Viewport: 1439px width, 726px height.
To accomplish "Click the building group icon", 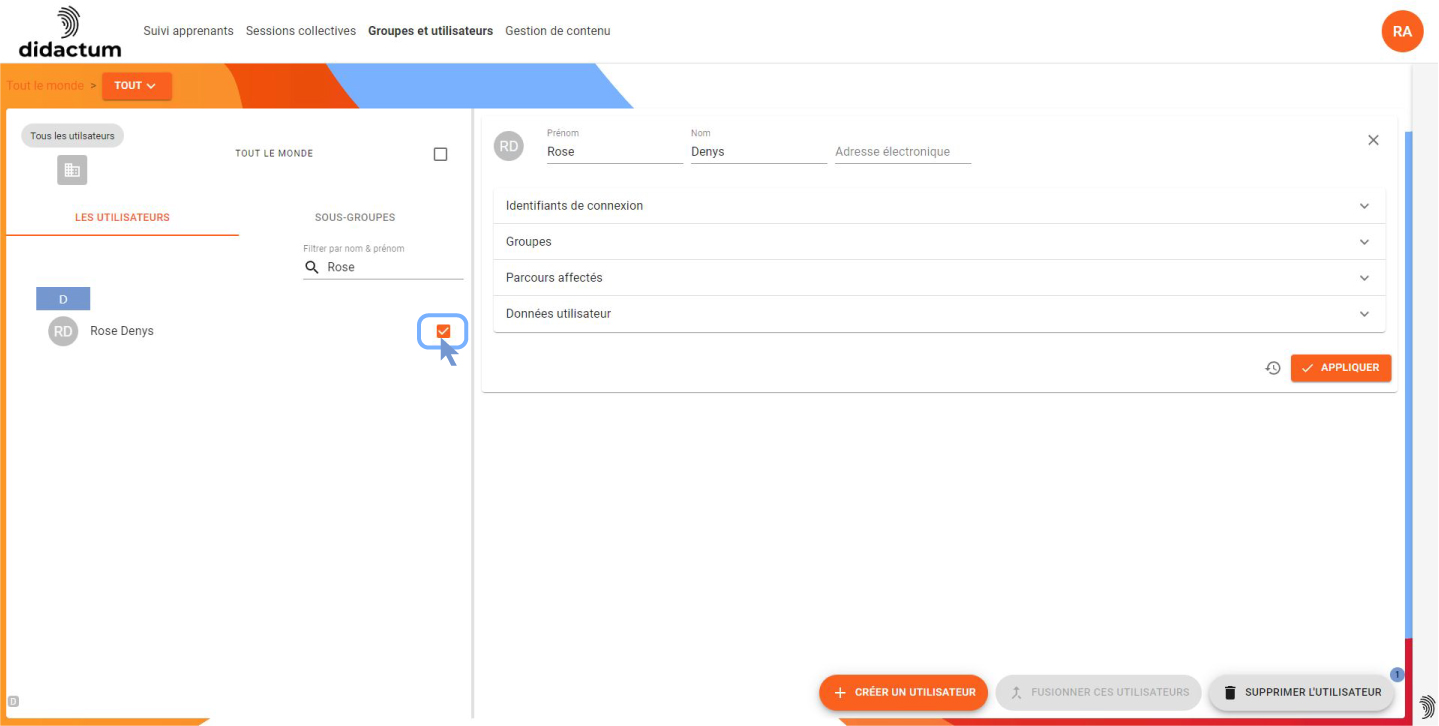I will tap(72, 170).
